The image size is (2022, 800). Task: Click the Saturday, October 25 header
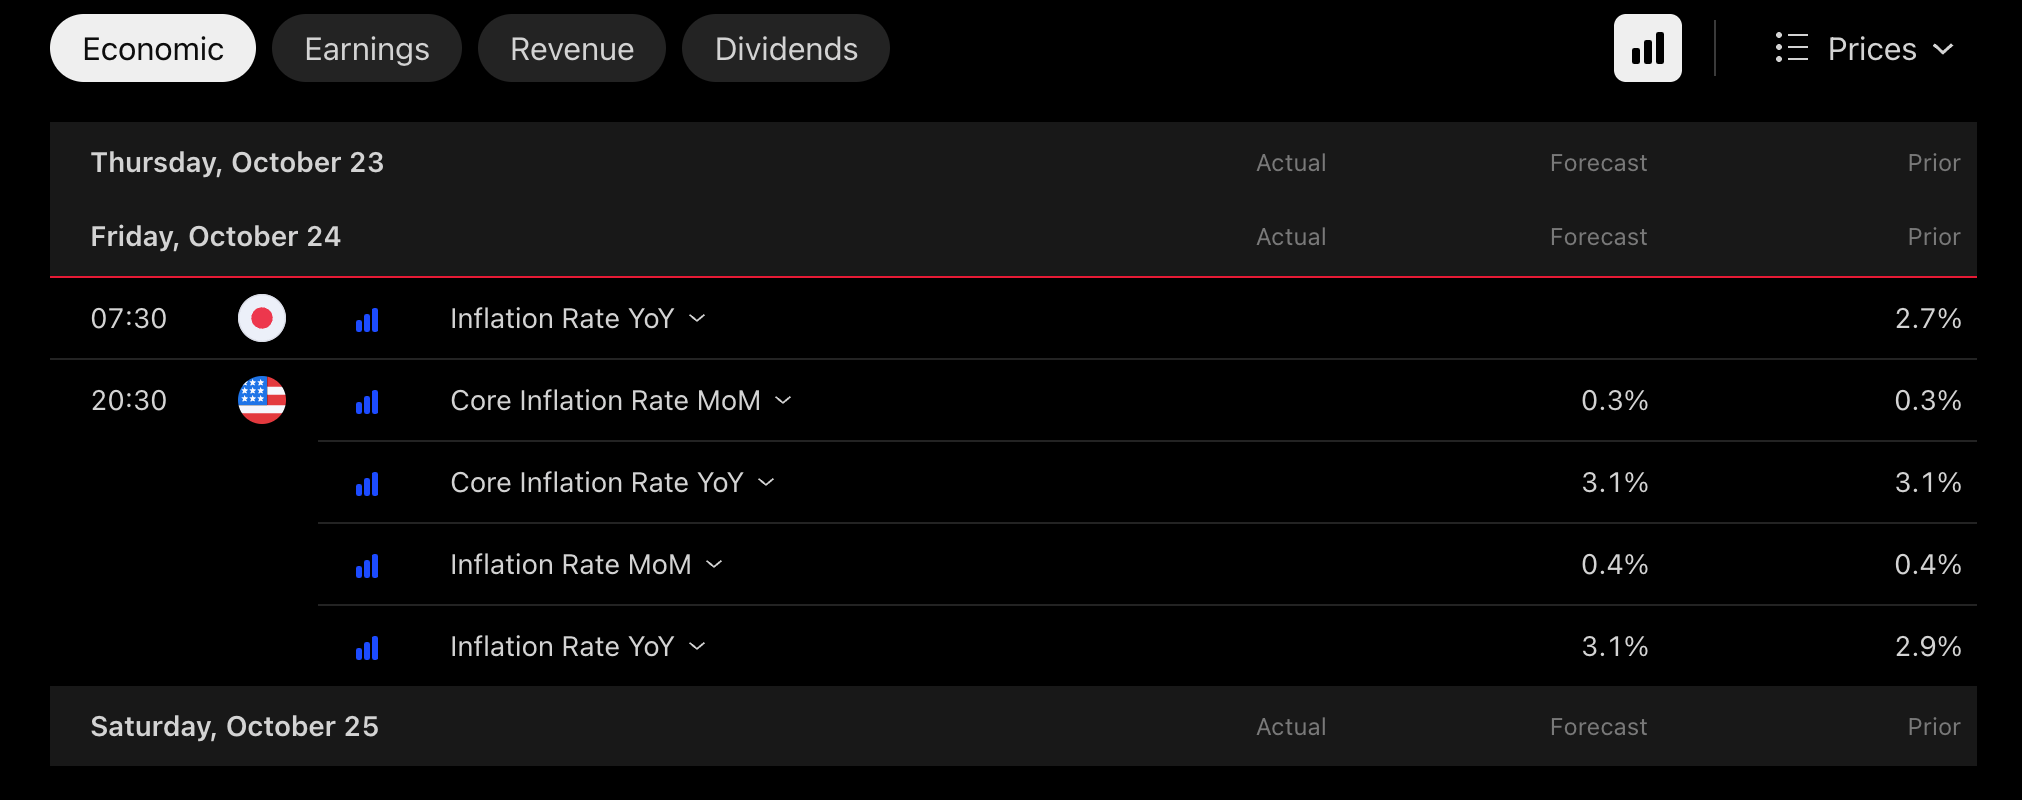tap(235, 726)
